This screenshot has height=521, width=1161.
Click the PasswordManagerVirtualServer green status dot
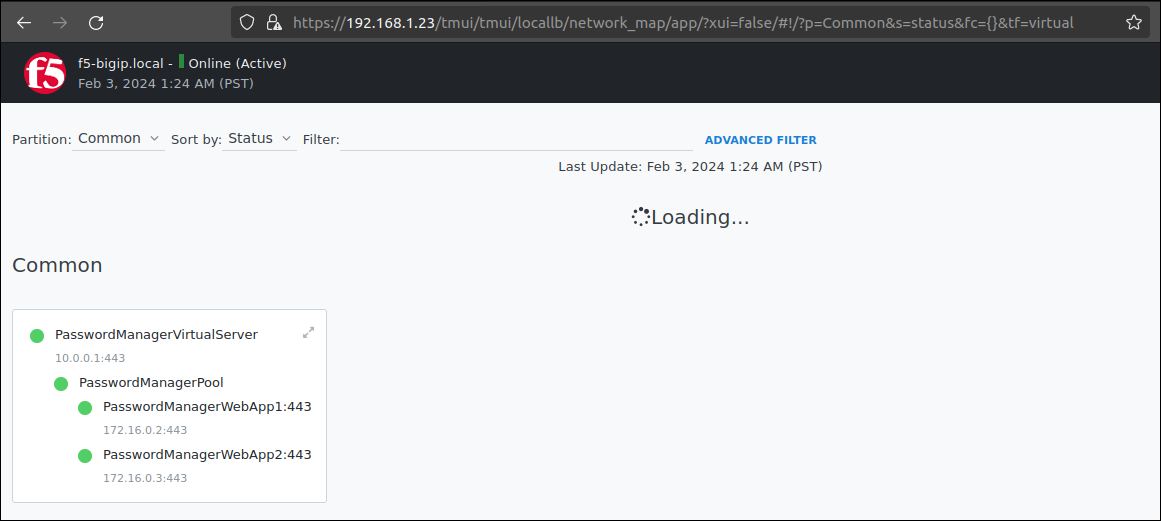(x=38, y=336)
